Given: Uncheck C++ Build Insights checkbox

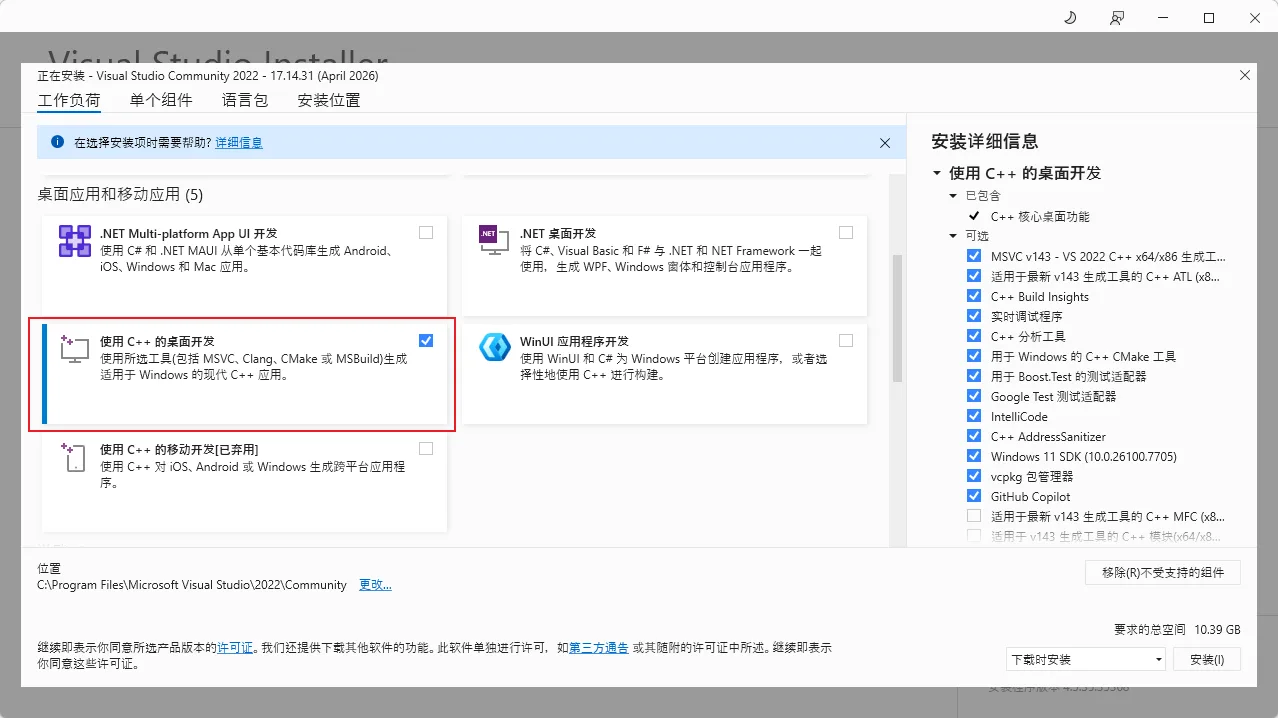Looking at the screenshot, I should point(974,296).
